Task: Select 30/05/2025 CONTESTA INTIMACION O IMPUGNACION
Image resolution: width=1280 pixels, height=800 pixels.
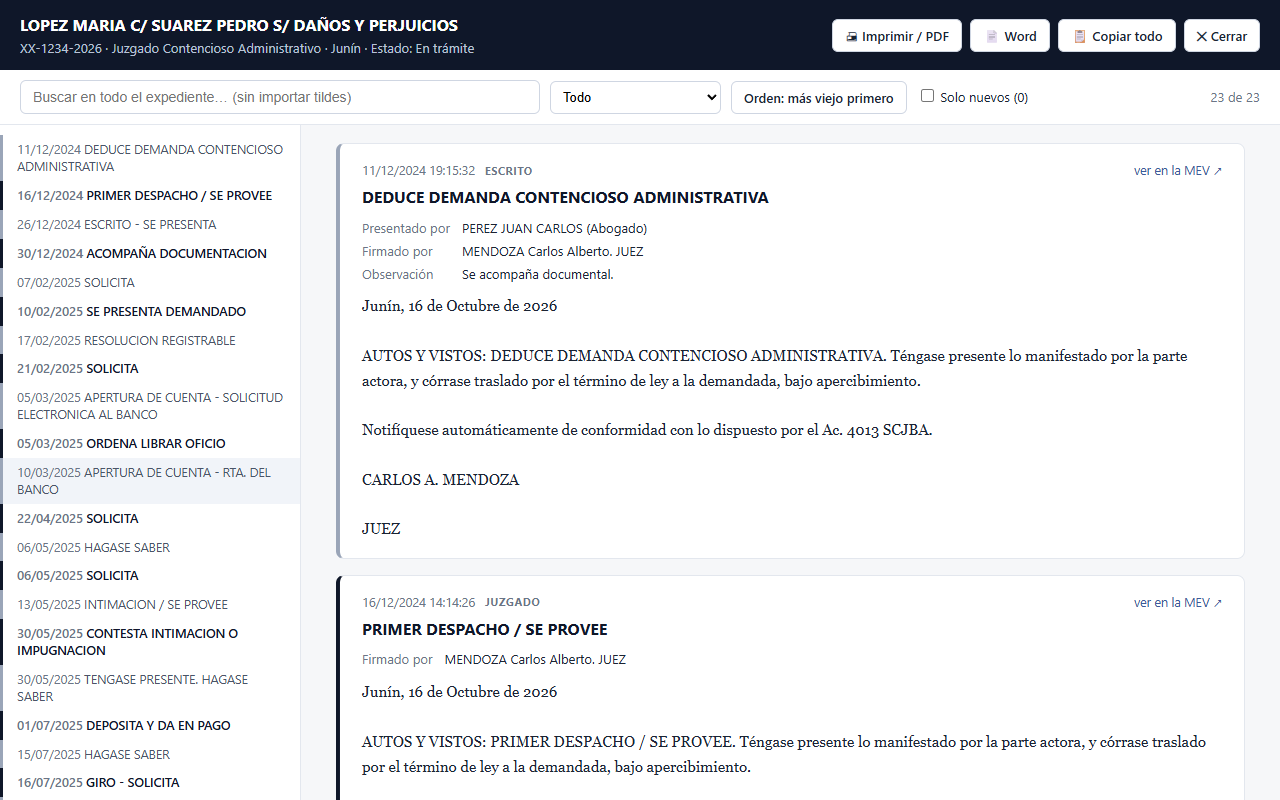Action: tap(150, 642)
